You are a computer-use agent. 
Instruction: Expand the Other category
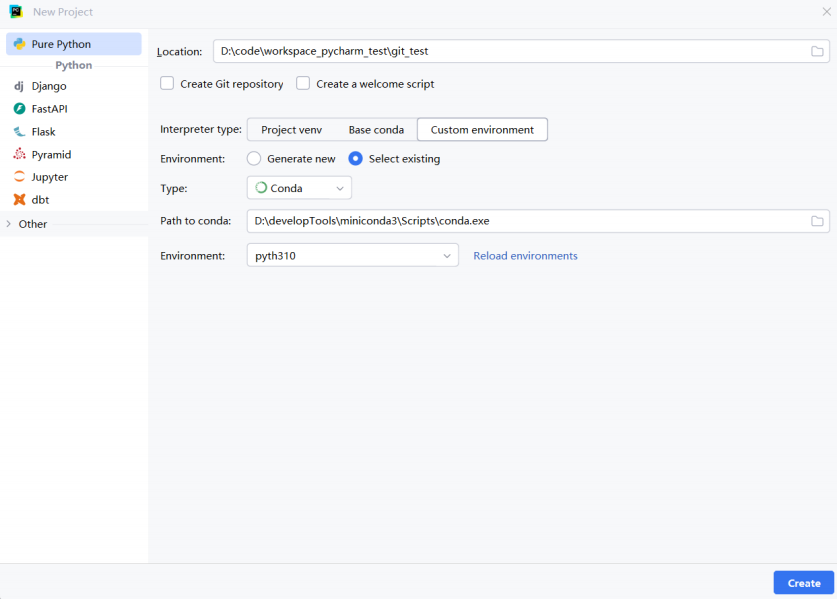(9, 224)
